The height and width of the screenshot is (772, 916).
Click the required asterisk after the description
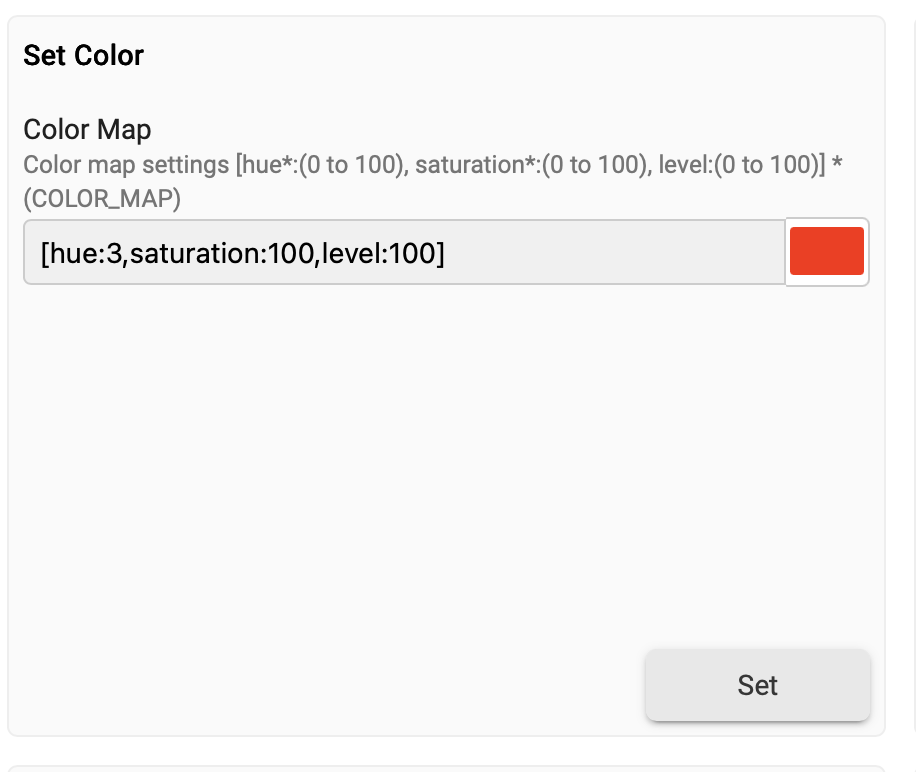[x=837, y=165]
